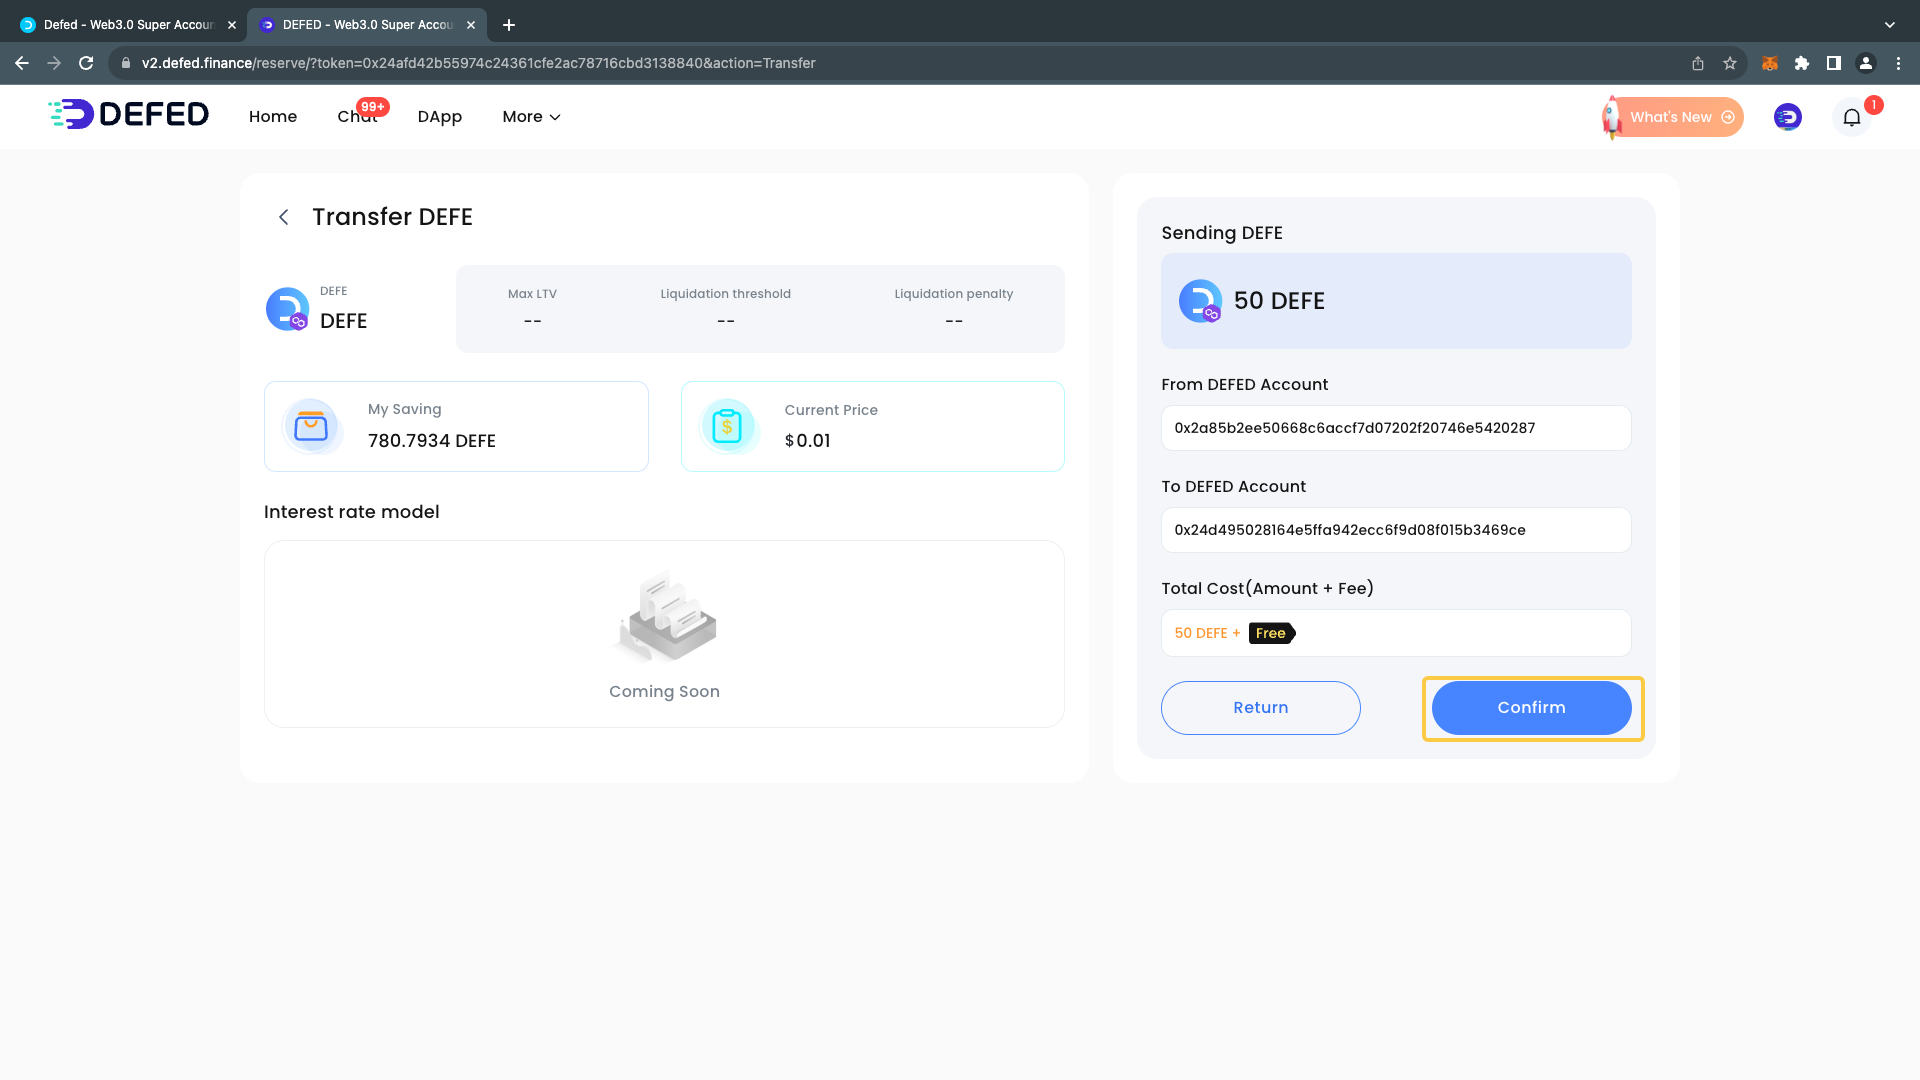Screen dimensions: 1920x1080
Task: Open Chrome three-dot menu
Action: click(1898, 63)
